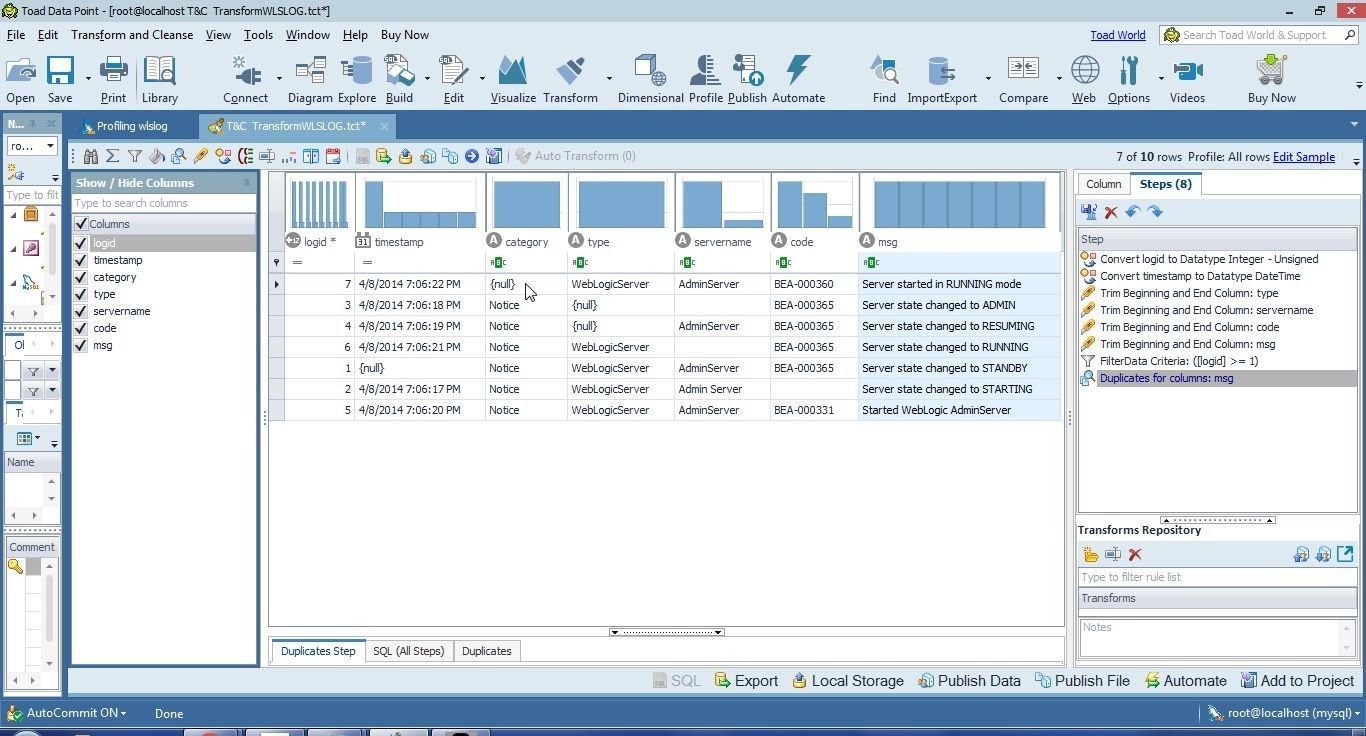Click the Toad World link
This screenshot has width=1366, height=736.
coord(1117,35)
